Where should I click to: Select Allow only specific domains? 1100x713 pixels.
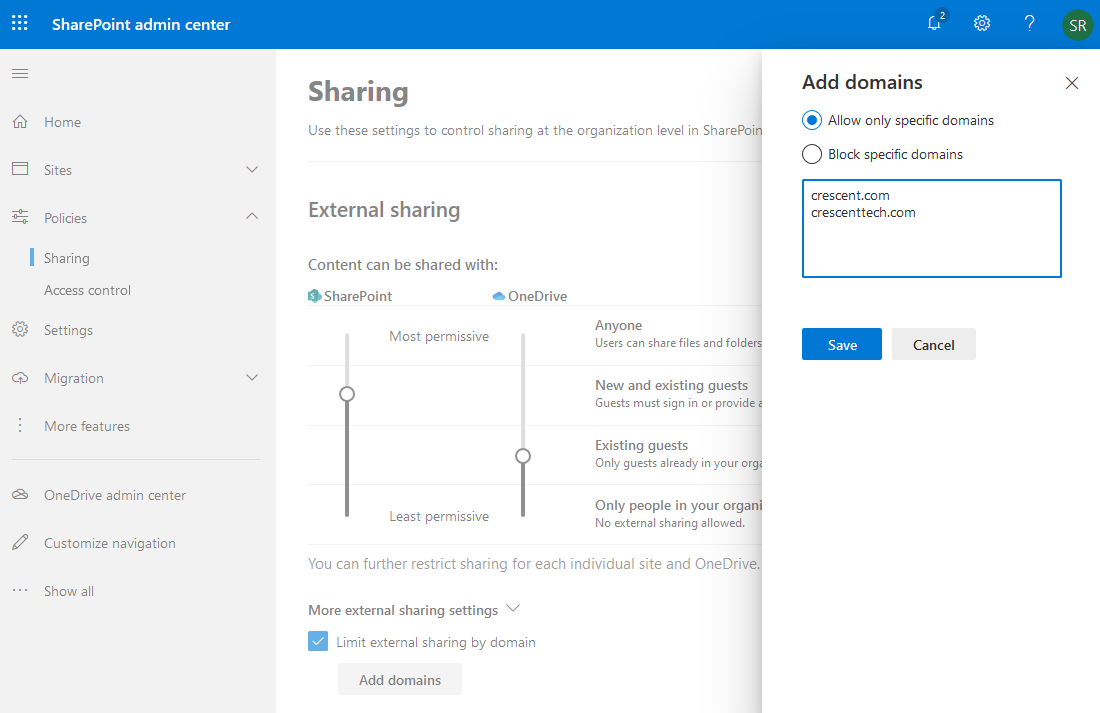pos(811,120)
